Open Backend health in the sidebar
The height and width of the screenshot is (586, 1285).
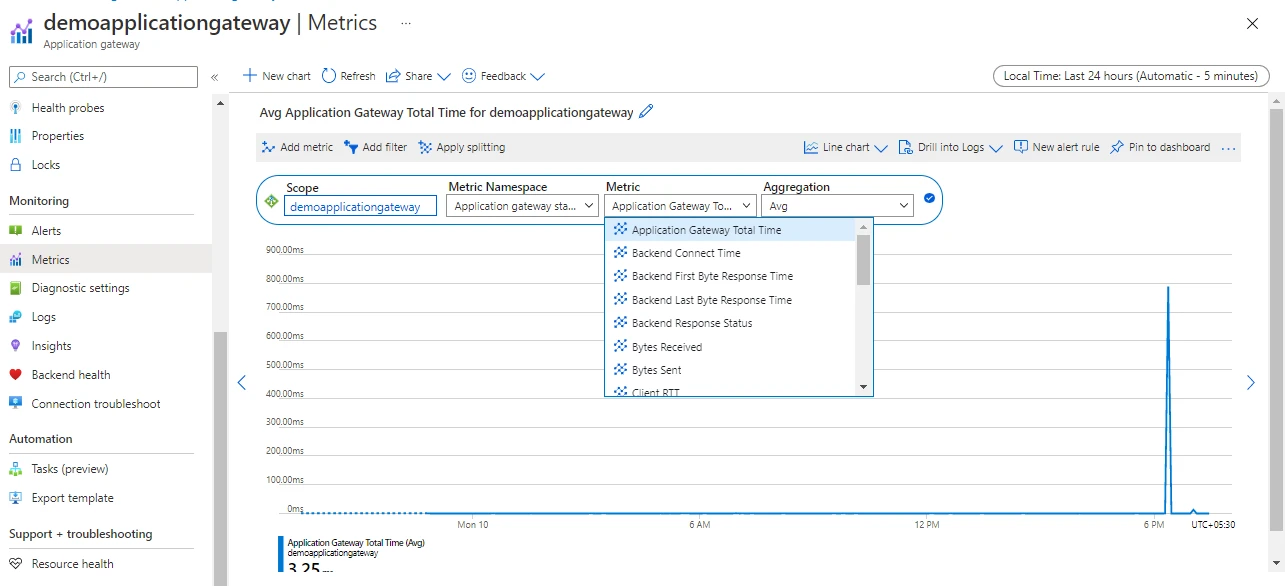[x=70, y=375]
